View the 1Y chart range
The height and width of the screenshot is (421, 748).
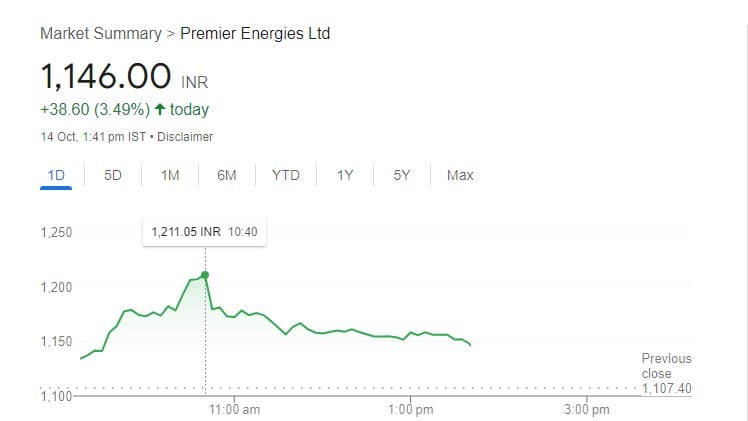(345, 176)
